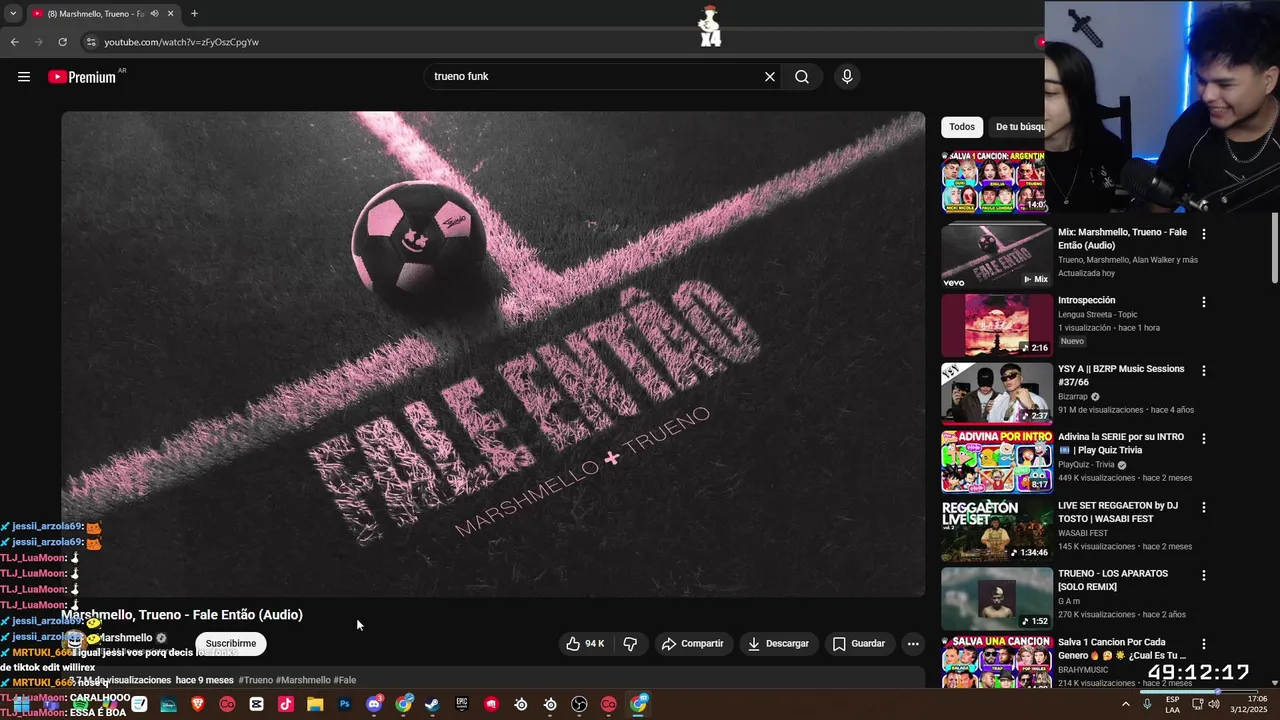Open options for Adivina la SERIE video

[1204, 438]
